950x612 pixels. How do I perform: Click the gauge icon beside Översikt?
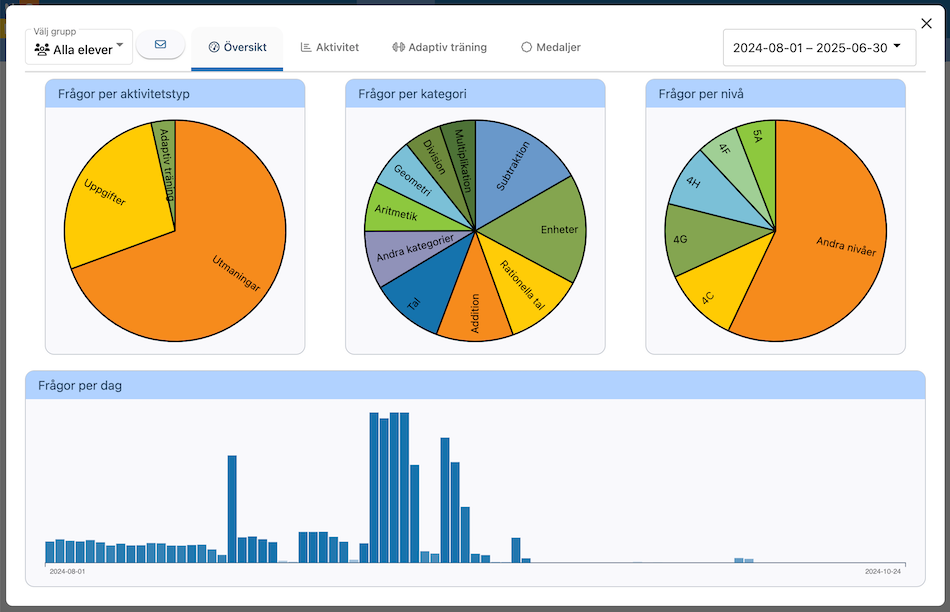click(214, 47)
